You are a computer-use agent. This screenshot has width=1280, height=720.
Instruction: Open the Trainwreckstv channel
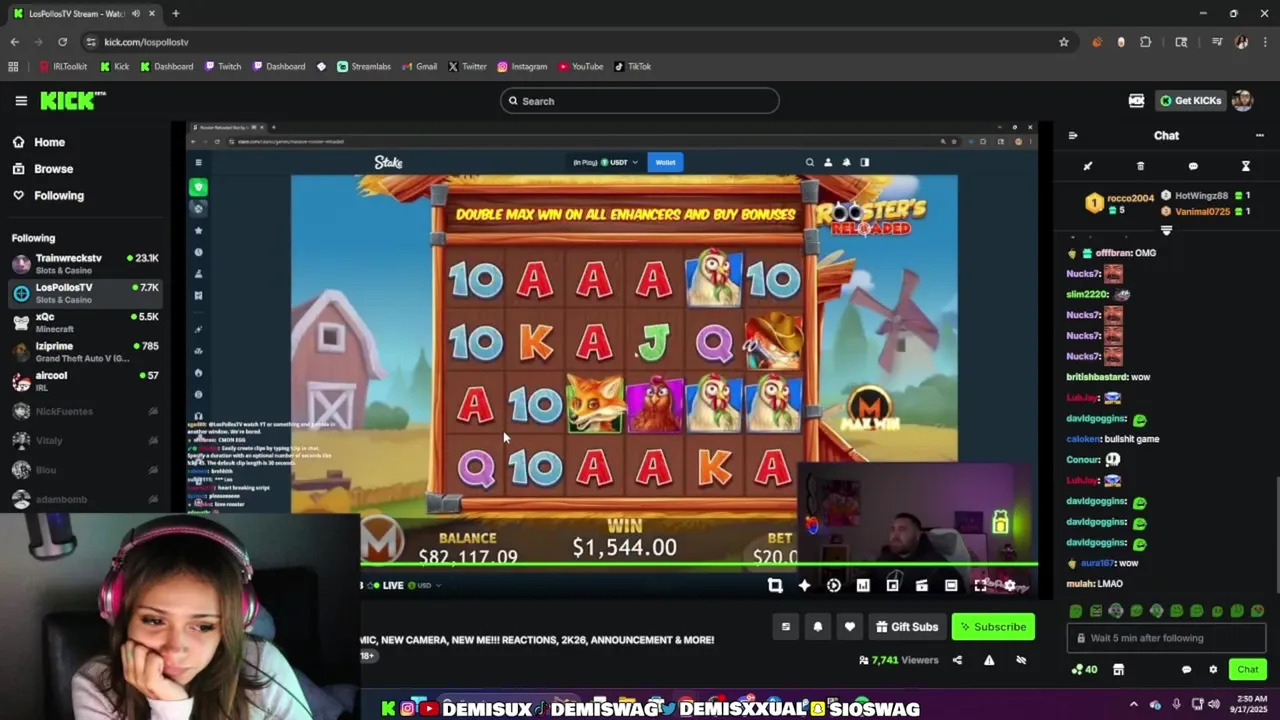click(x=86, y=264)
